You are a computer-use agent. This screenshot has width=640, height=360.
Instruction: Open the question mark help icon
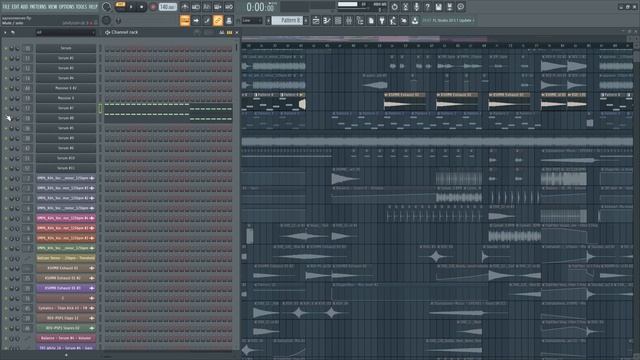[427, 7]
